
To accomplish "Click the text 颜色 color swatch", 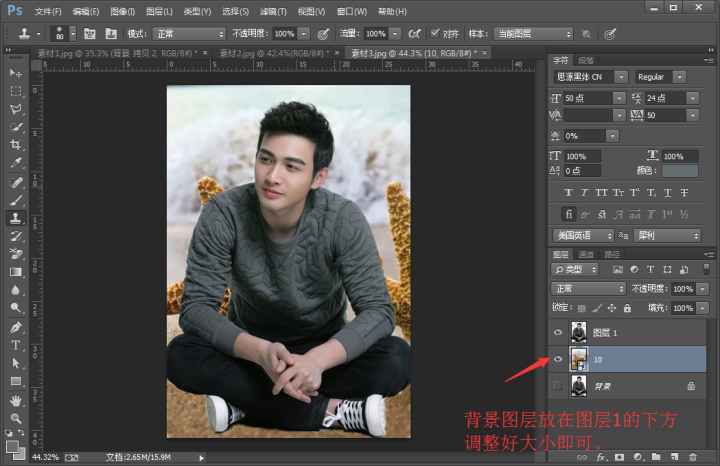I will coord(687,171).
